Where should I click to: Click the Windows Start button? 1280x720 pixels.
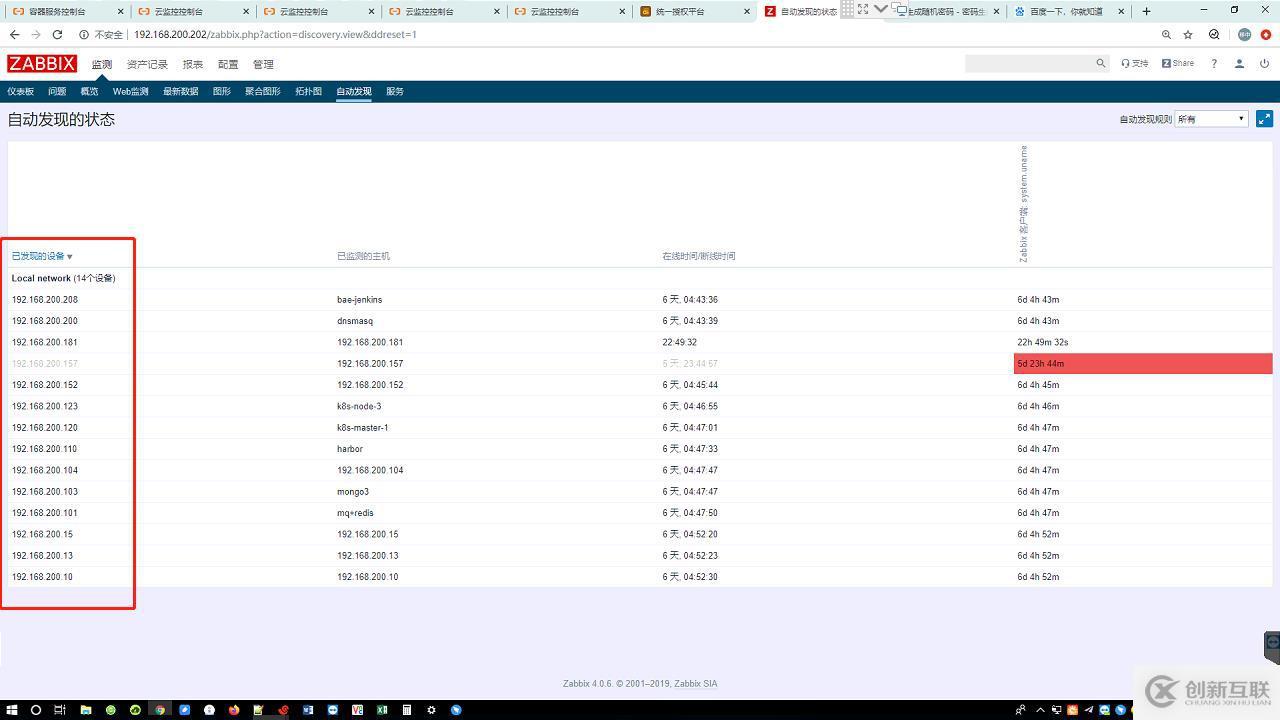11,710
